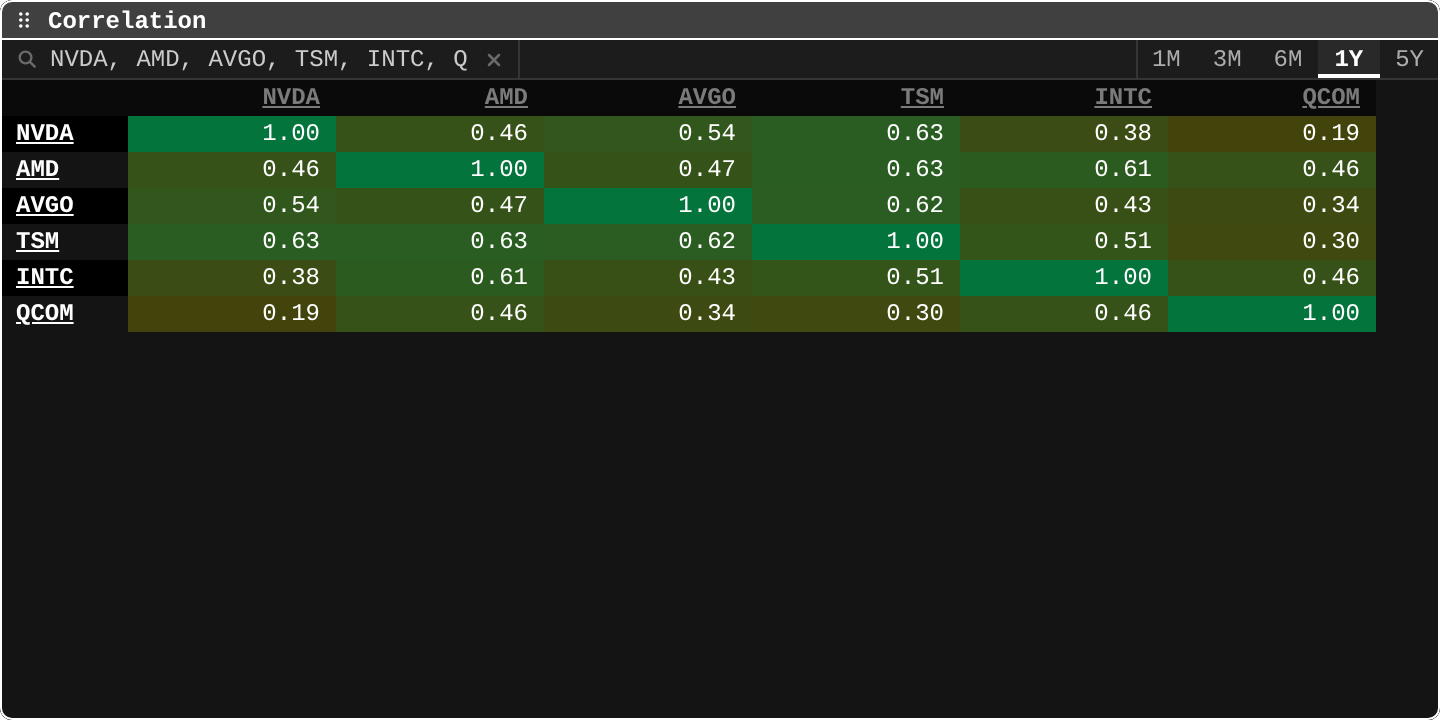The image size is (1440, 720).
Task: Select INTC row NVDA cell 0.38
Action: 232,278
